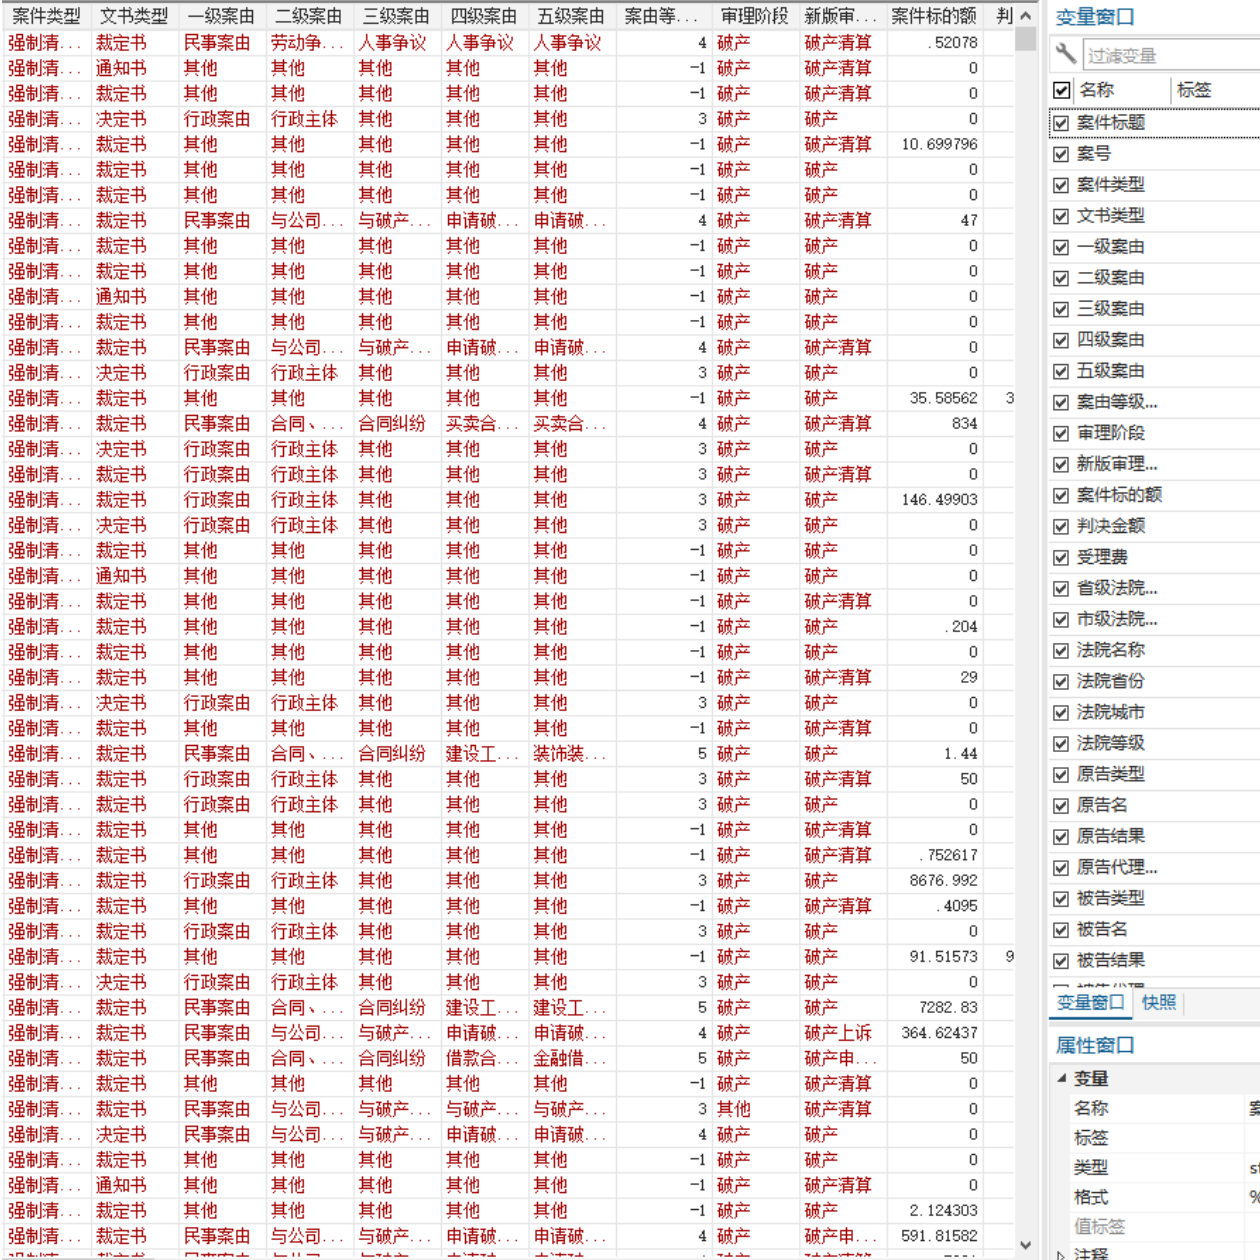Click the cell with value 10.699796
Viewport: 1260px width, 1260px height.
click(934, 144)
